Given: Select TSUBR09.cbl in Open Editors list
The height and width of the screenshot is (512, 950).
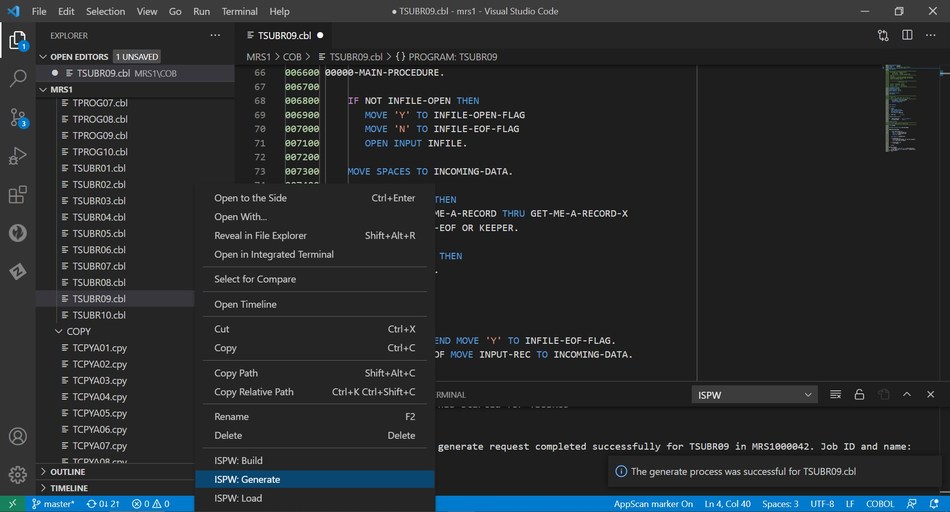Looking at the screenshot, I should click(135, 73).
